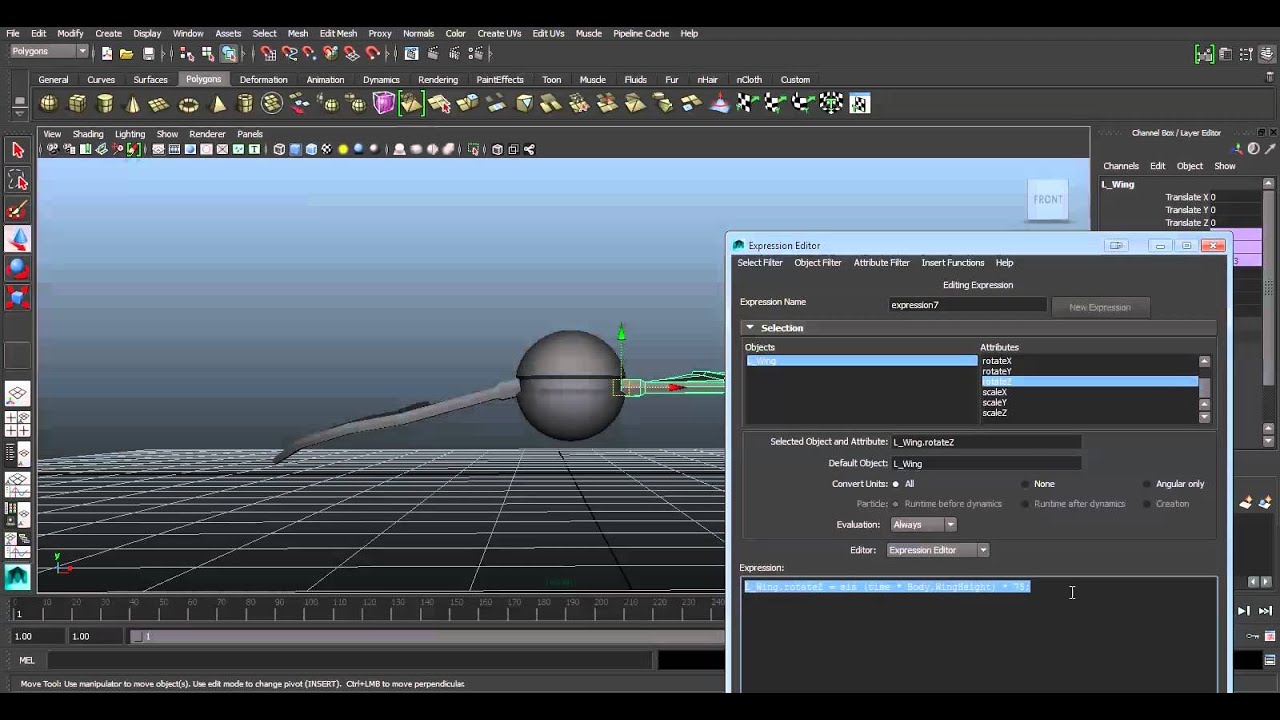
Task: Choose the Paint Selection brush tool
Action: coord(17,210)
